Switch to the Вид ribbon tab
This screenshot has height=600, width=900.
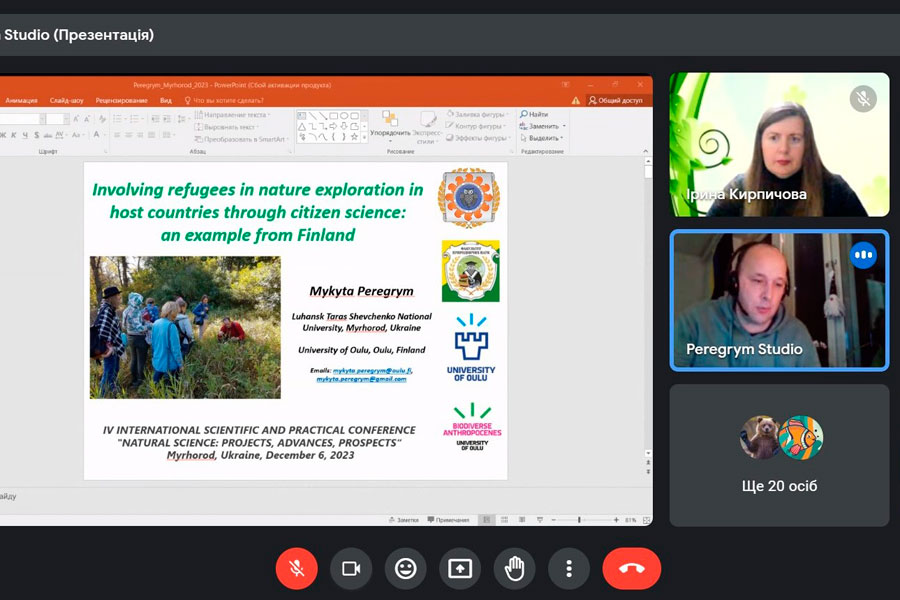click(x=166, y=100)
